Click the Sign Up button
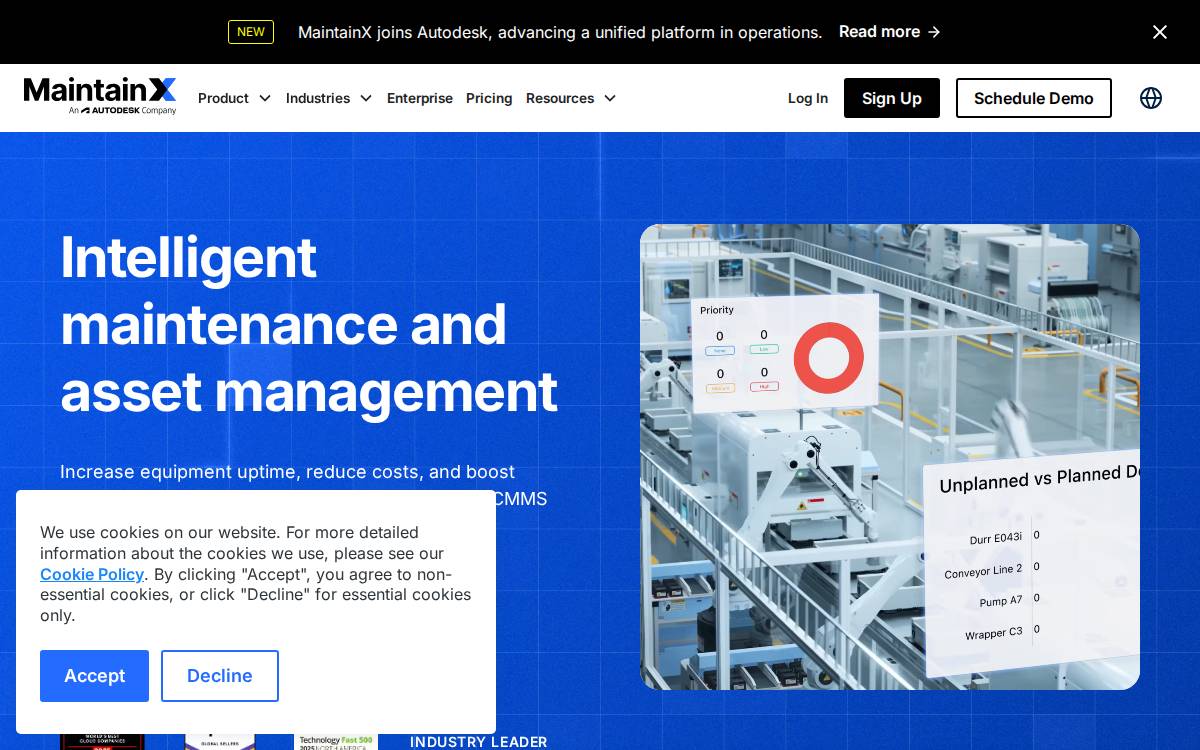This screenshot has width=1200, height=750. point(892,98)
